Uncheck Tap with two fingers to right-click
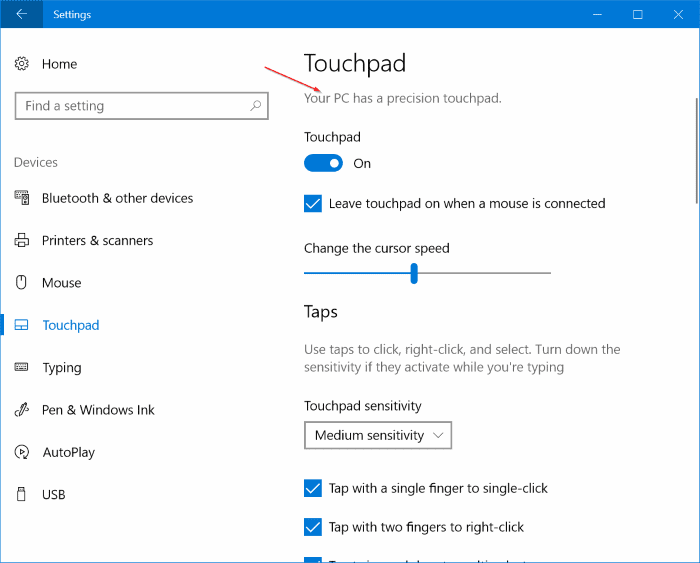This screenshot has width=700, height=563. [312, 527]
